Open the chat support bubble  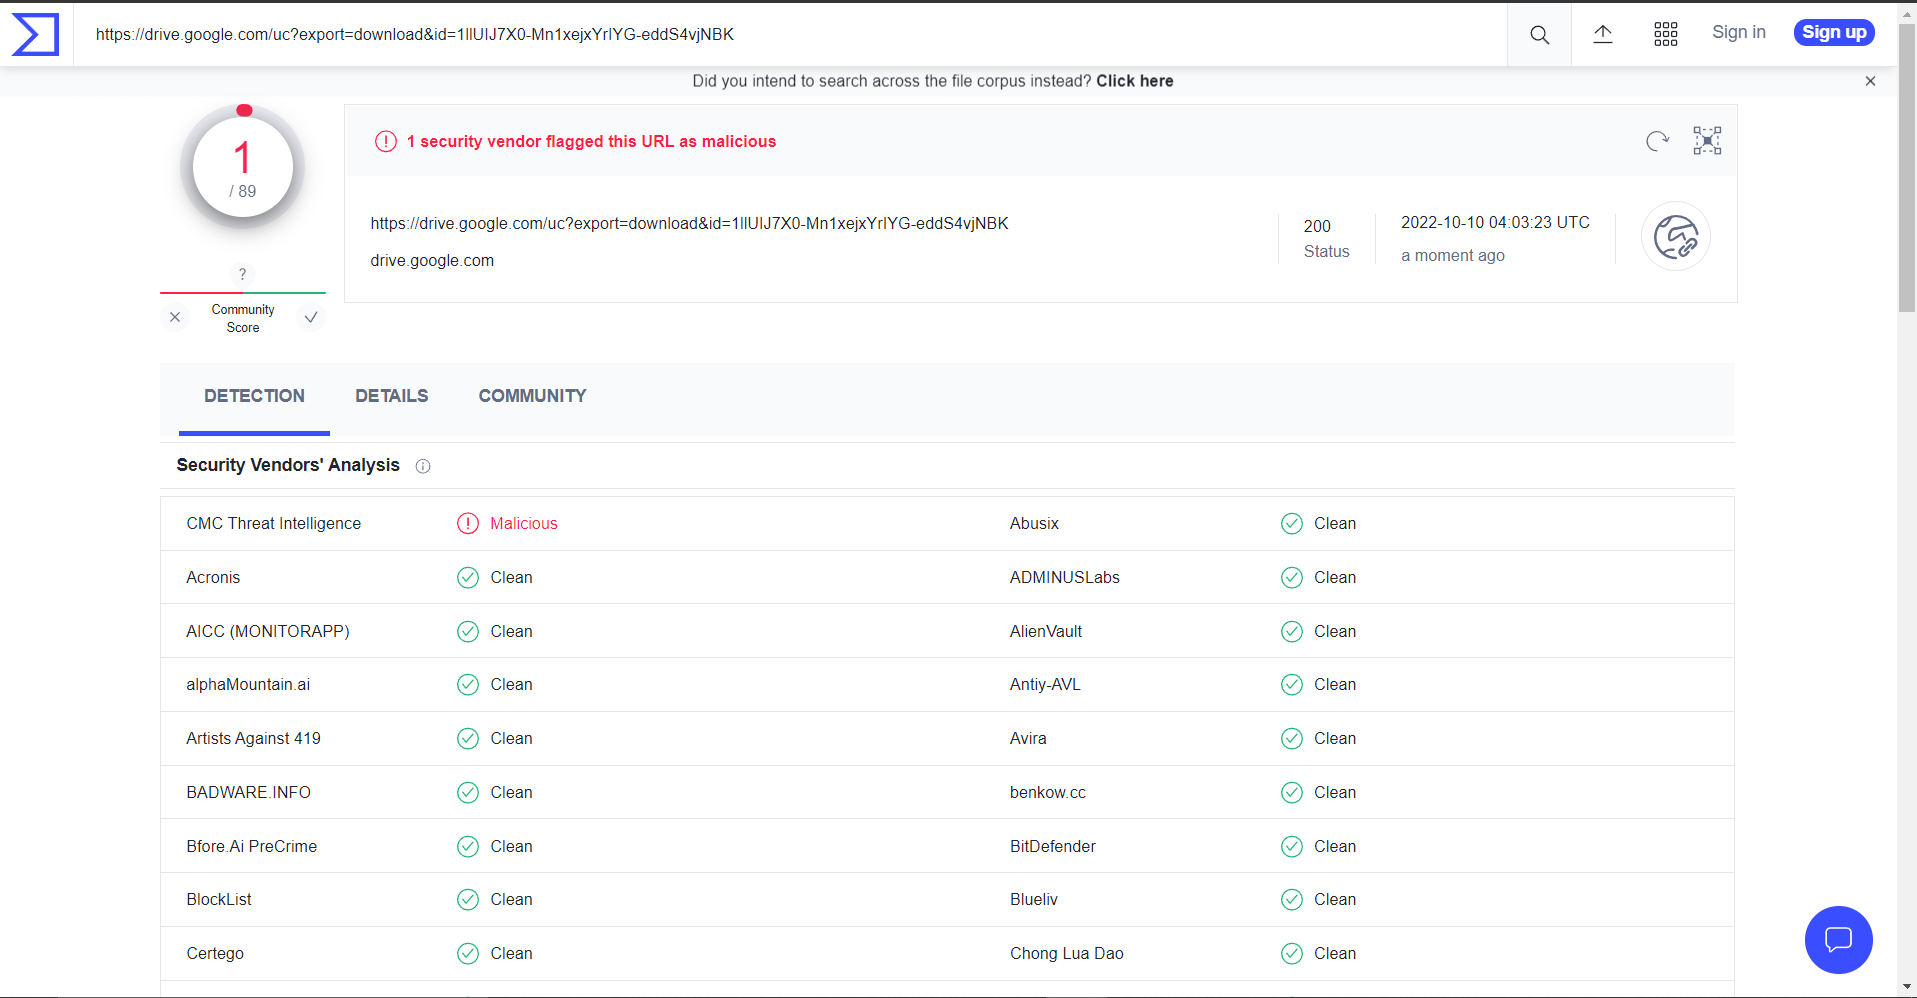pyautogui.click(x=1838, y=940)
